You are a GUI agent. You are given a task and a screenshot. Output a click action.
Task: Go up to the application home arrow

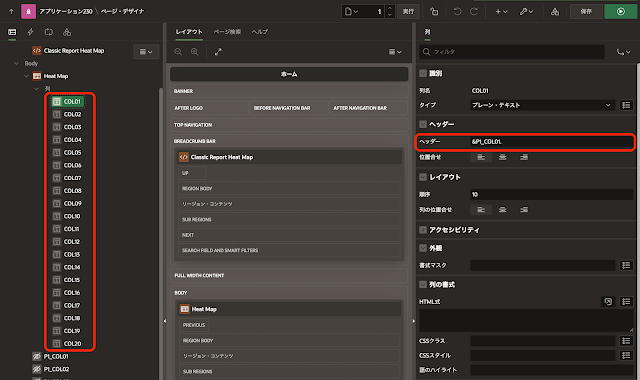[11, 11]
